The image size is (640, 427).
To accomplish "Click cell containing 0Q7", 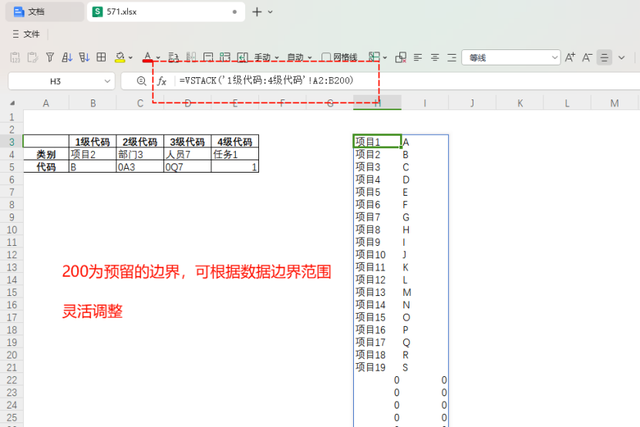I will coord(187,167).
